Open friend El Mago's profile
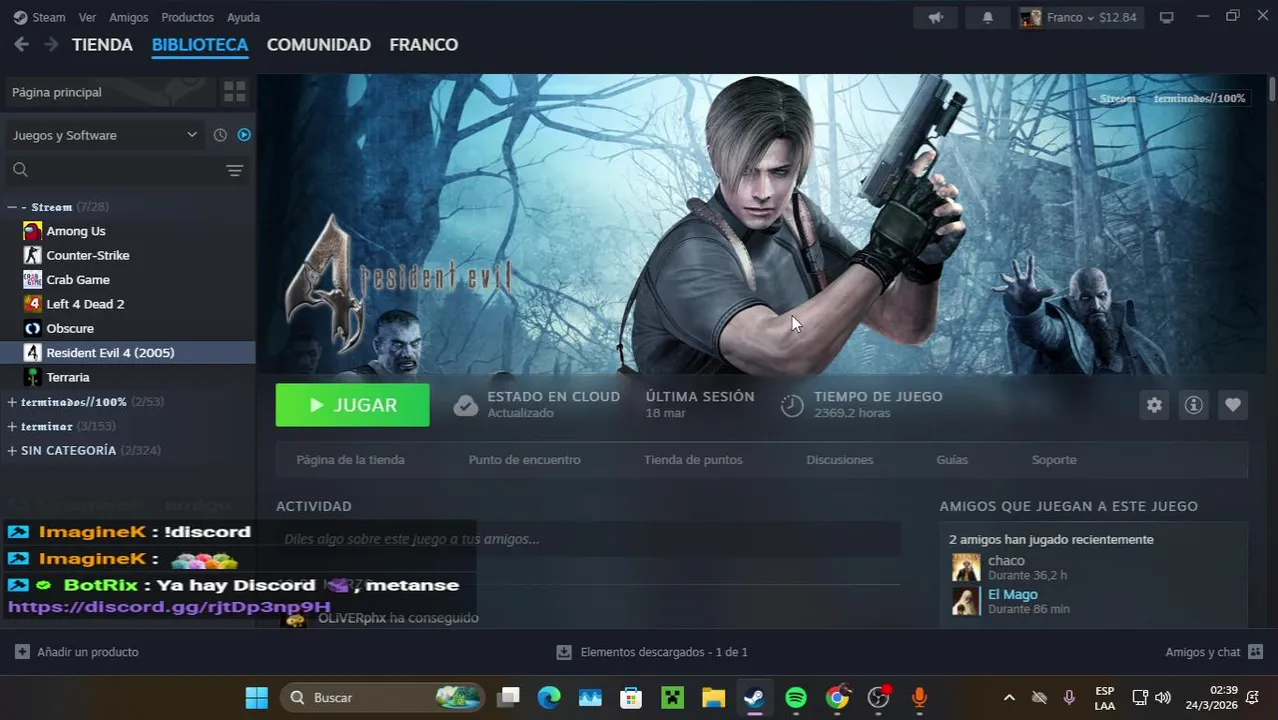The height and width of the screenshot is (720, 1278). (x=1013, y=595)
